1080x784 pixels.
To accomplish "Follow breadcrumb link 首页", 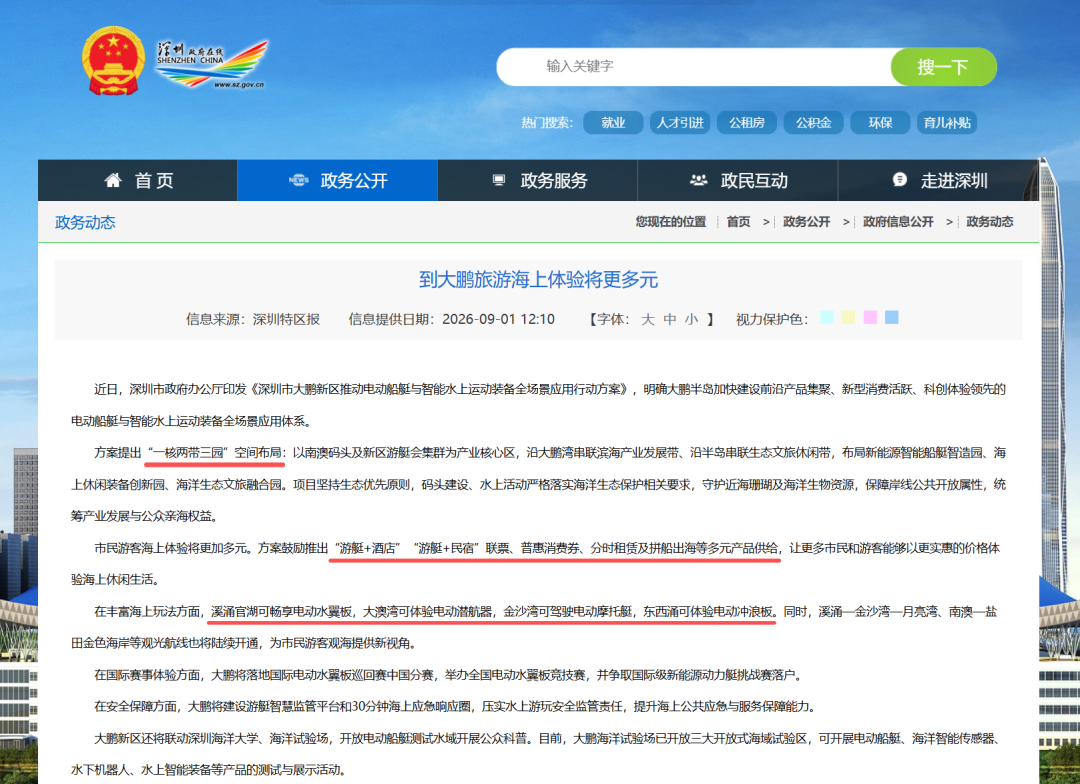I will pyautogui.click(x=738, y=222).
